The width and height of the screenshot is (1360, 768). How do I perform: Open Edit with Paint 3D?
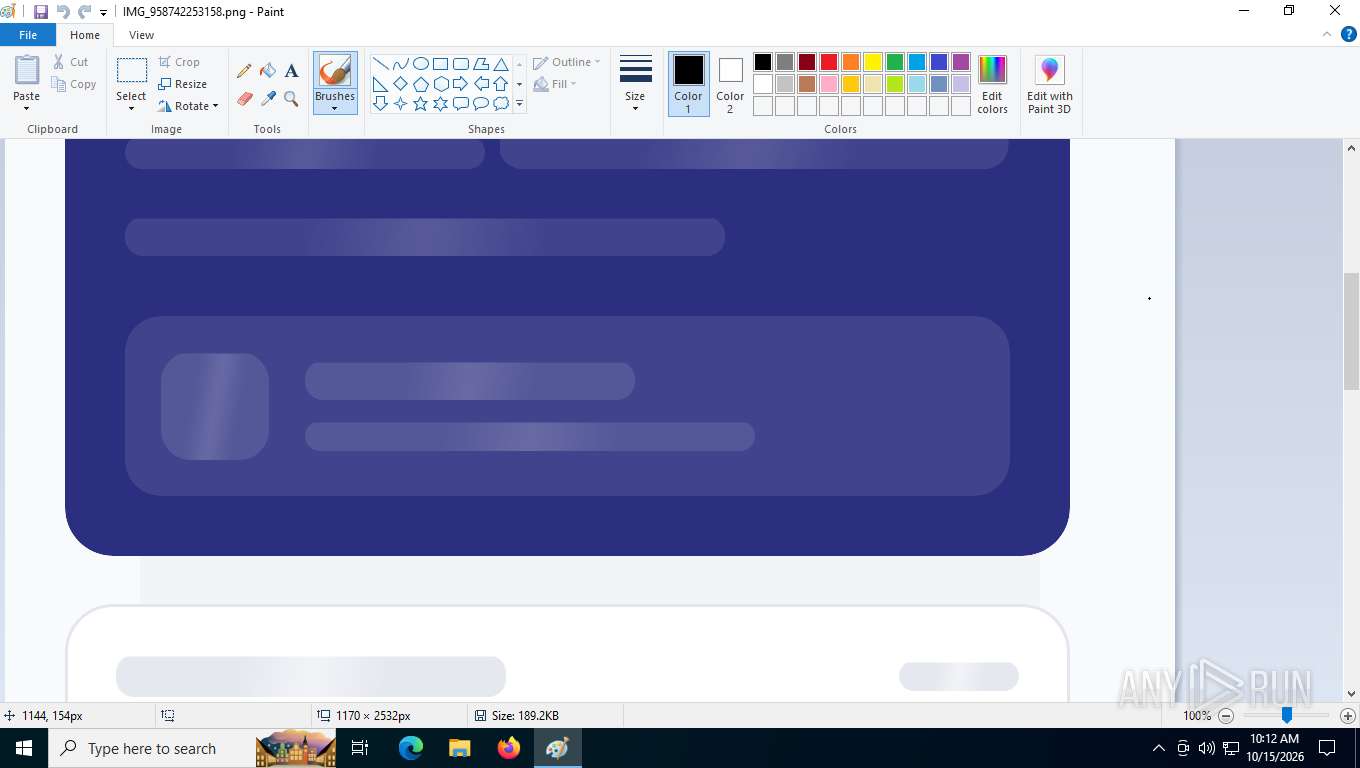(1050, 85)
